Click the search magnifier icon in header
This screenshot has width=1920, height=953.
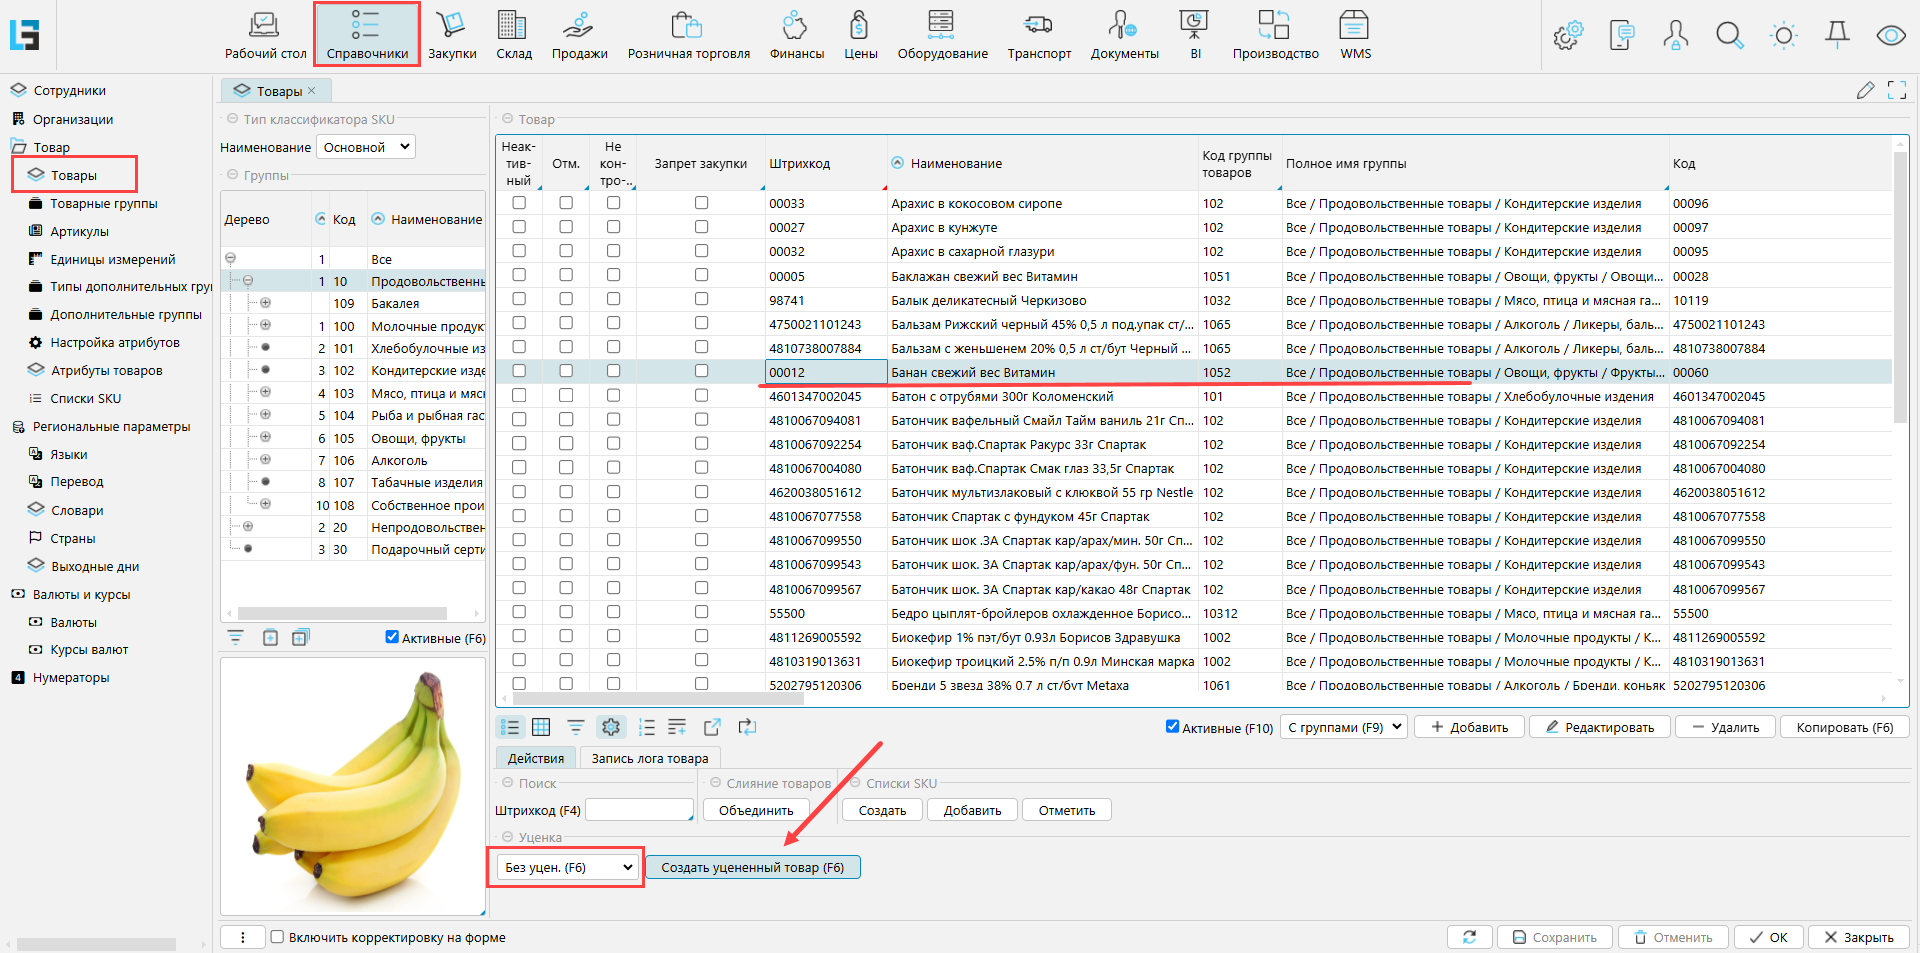(x=1729, y=36)
